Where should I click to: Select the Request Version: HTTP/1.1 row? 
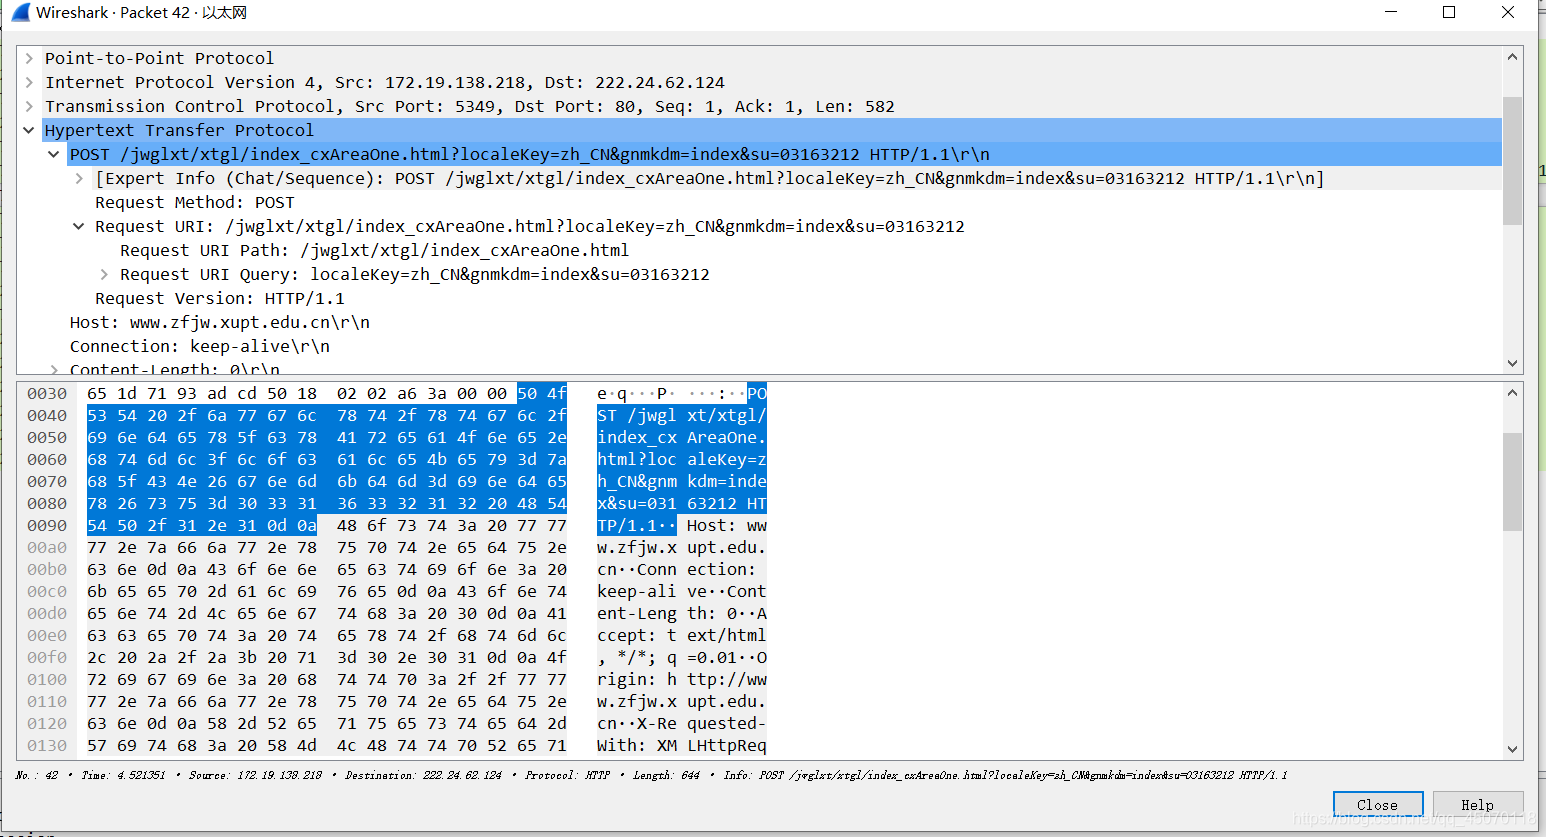point(759,298)
